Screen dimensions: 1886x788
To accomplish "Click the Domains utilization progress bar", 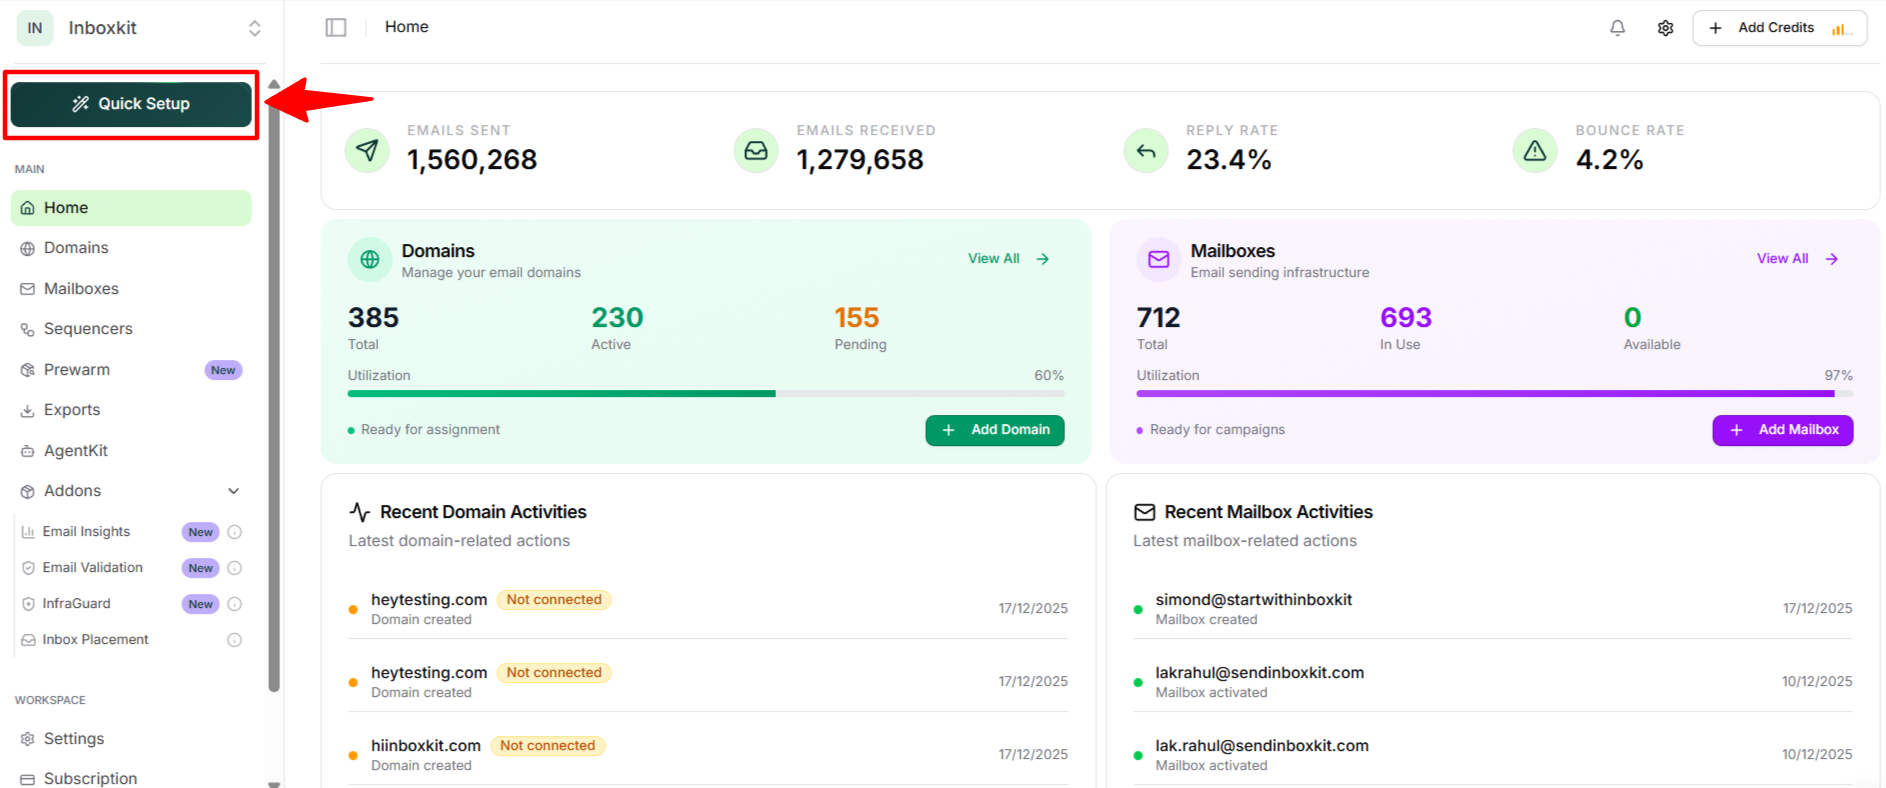I will tap(705, 394).
